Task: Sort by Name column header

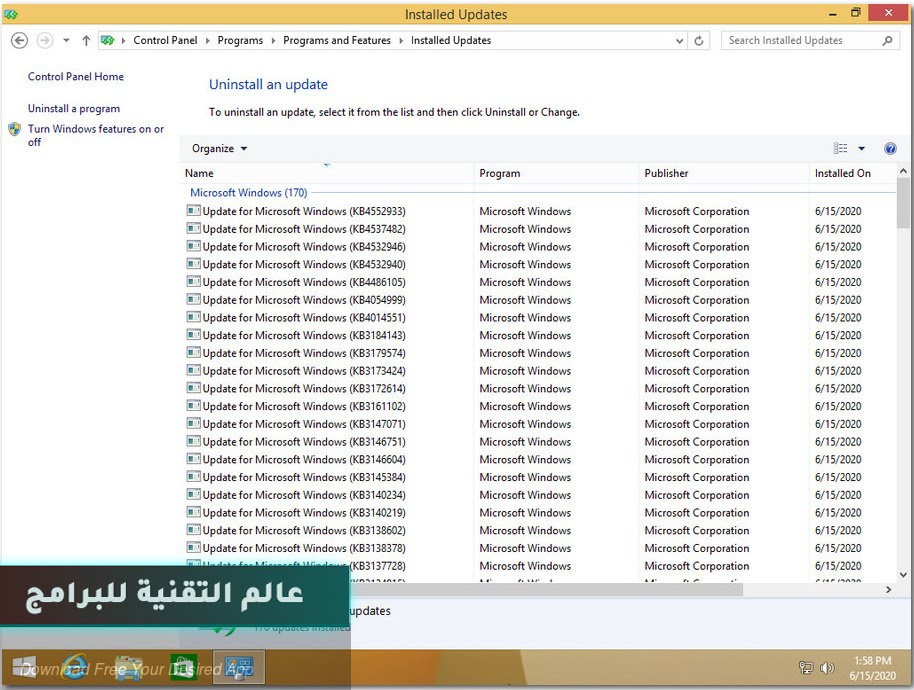Action: point(326,173)
